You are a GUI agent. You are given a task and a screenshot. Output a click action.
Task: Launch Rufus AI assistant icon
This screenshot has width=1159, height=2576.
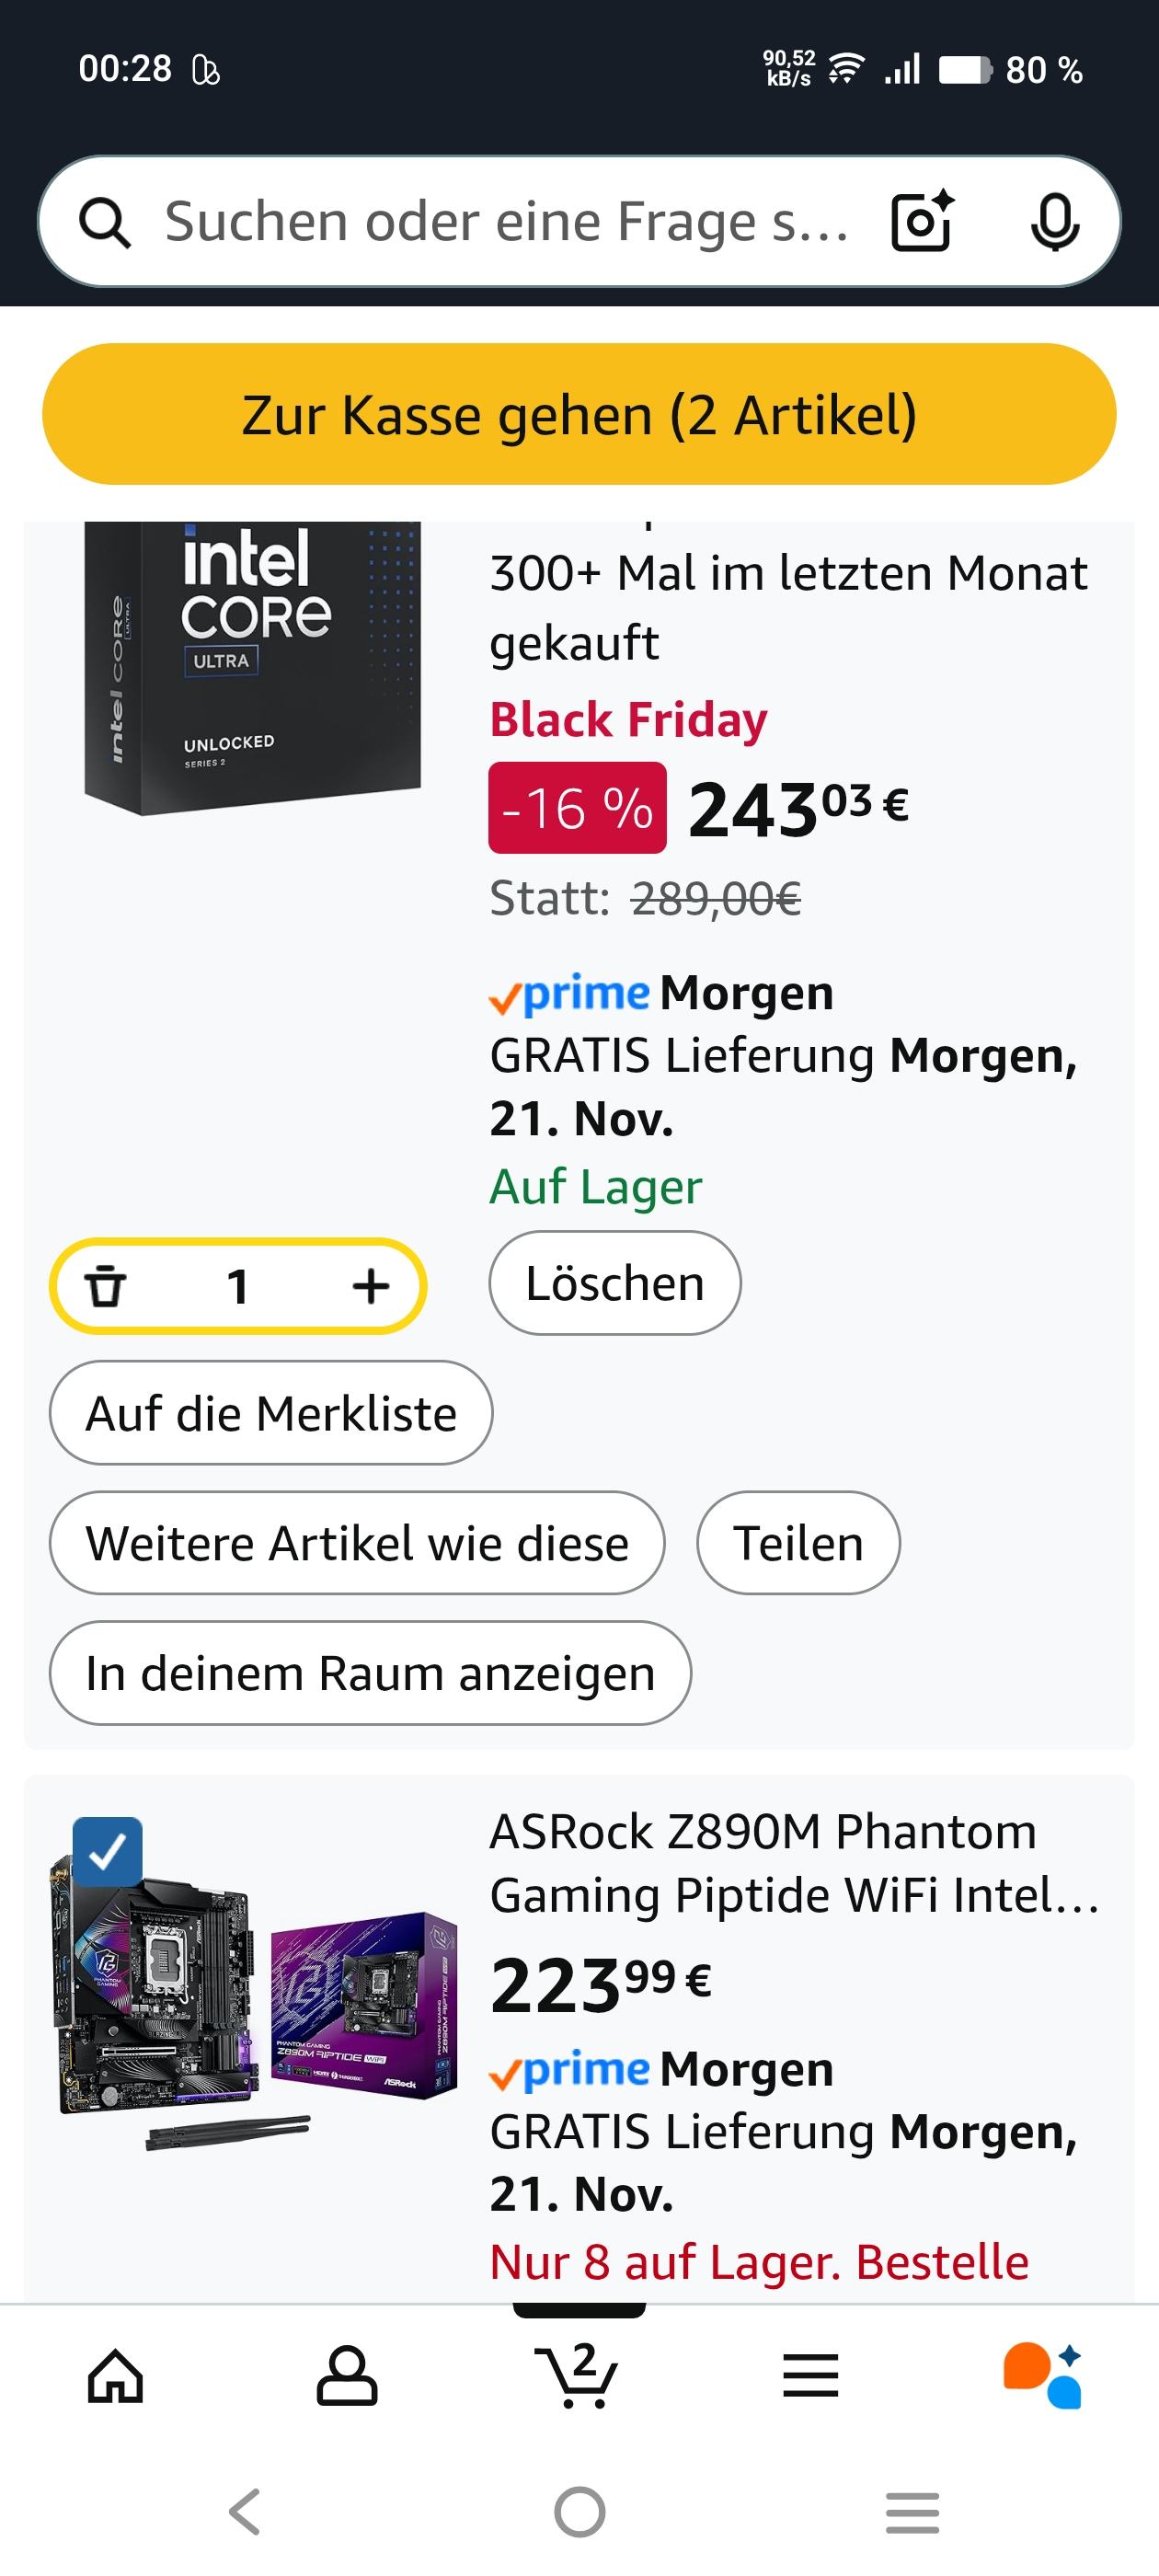[1042, 2375]
